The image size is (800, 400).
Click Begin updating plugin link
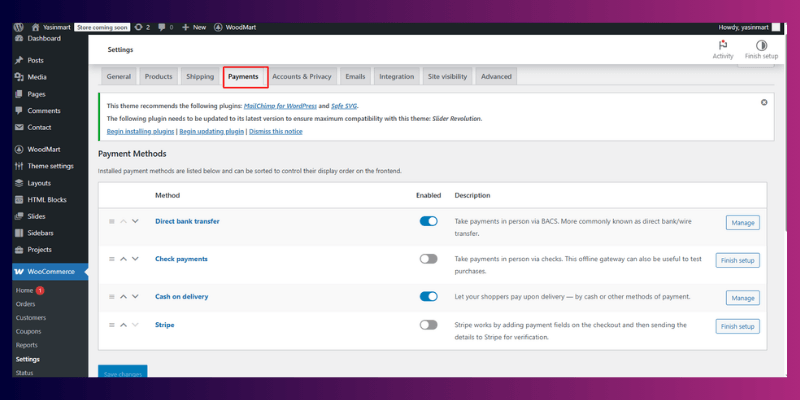(212, 132)
